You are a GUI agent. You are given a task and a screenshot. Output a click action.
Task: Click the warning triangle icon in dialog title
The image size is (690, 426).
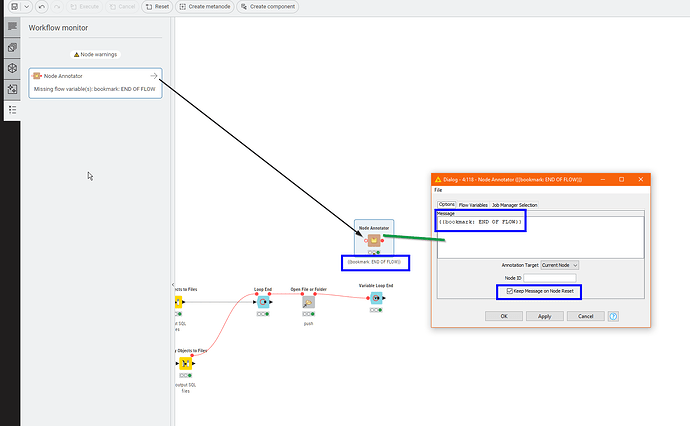coord(438,180)
